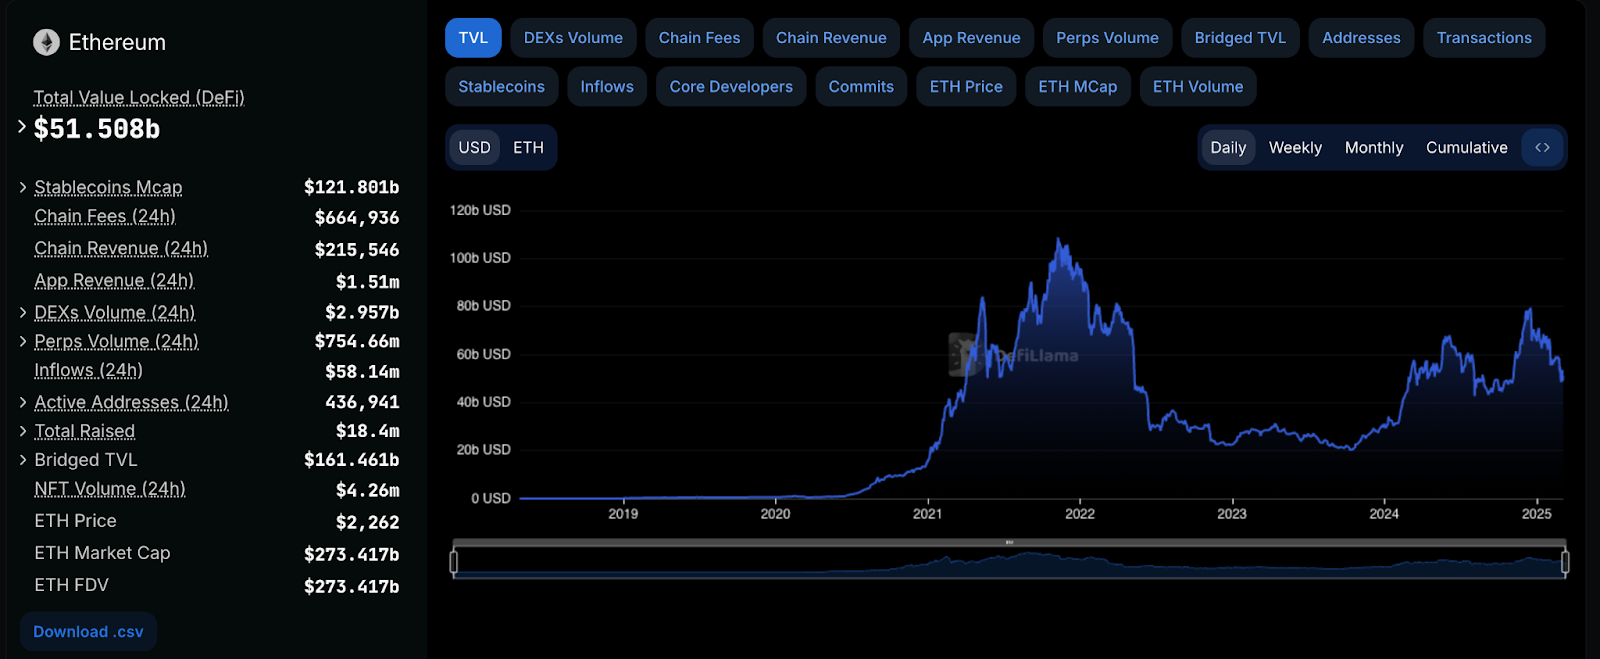This screenshot has width=1600, height=659.
Task: Show Bridged TVL on the chart
Action: [x=1240, y=38]
